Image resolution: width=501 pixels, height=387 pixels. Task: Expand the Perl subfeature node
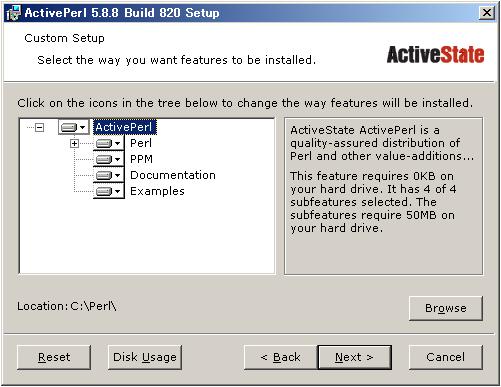coord(74,144)
